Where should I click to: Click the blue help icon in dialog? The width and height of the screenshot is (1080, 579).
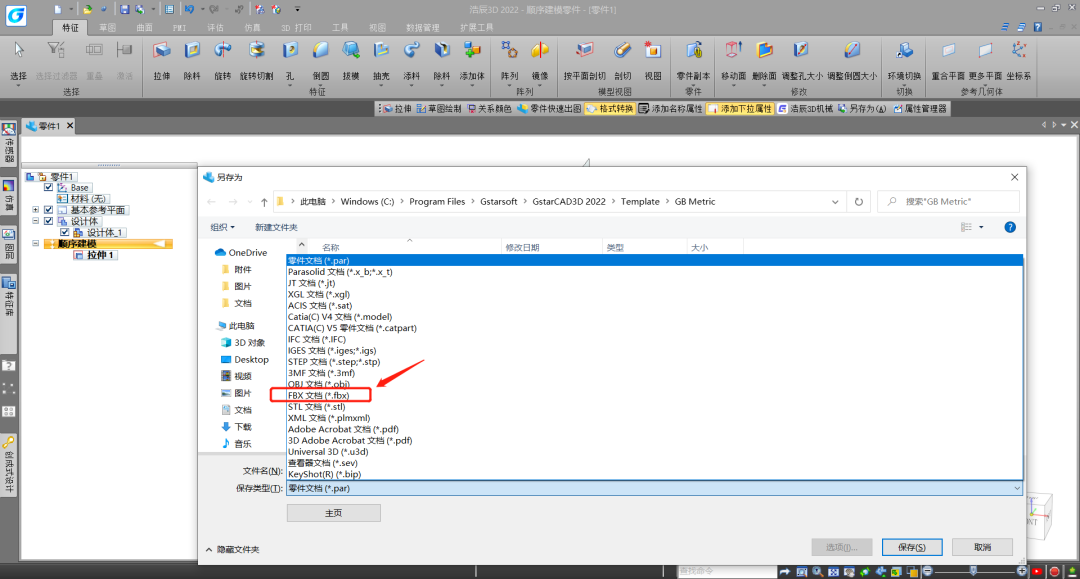point(1010,227)
